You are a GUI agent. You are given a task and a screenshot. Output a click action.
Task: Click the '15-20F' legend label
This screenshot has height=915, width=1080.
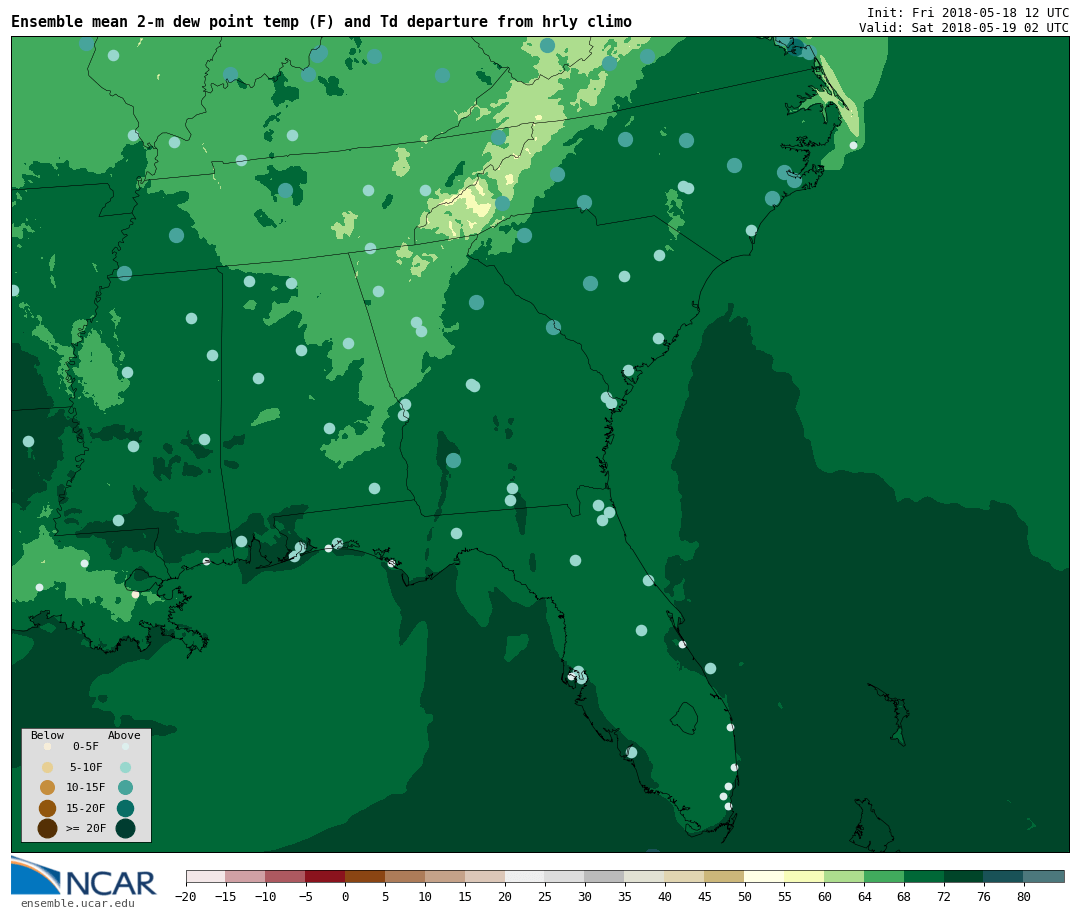[x=86, y=808]
